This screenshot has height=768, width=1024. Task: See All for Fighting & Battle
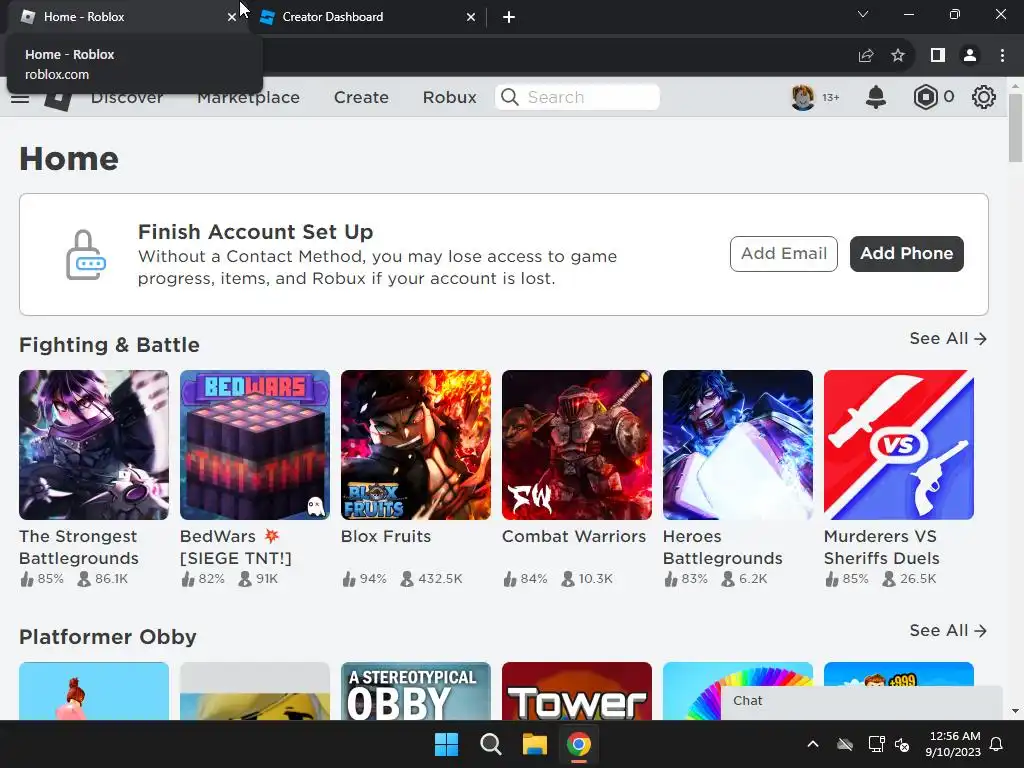[948, 338]
